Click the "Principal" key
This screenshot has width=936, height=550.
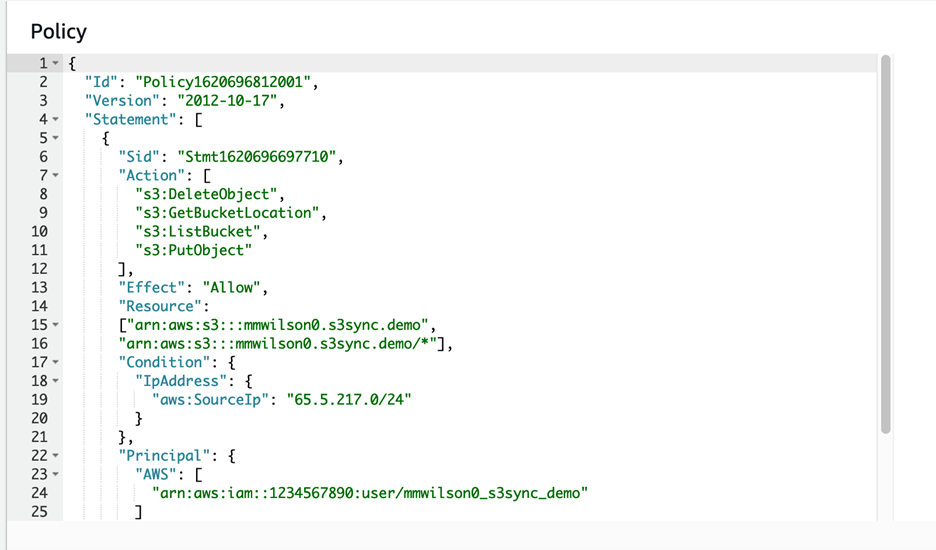(x=164, y=456)
